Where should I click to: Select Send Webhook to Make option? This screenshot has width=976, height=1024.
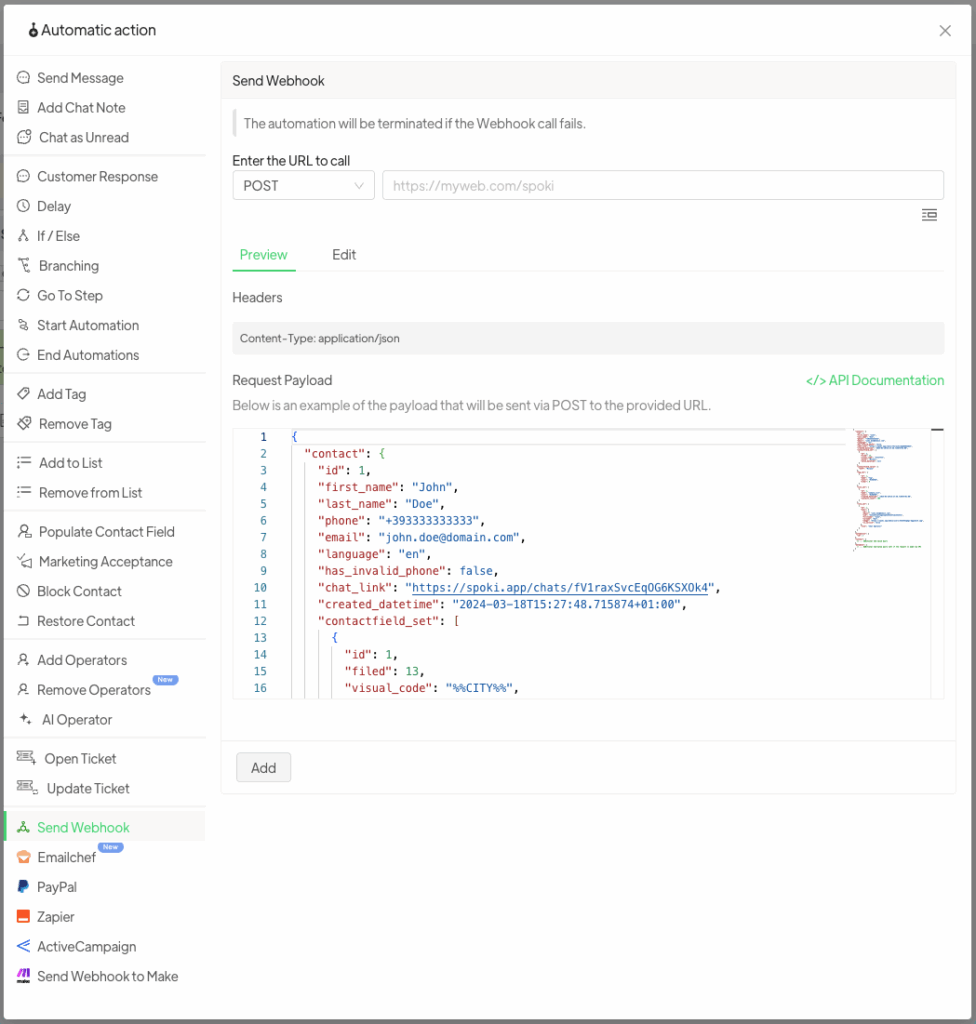(x=107, y=976)
